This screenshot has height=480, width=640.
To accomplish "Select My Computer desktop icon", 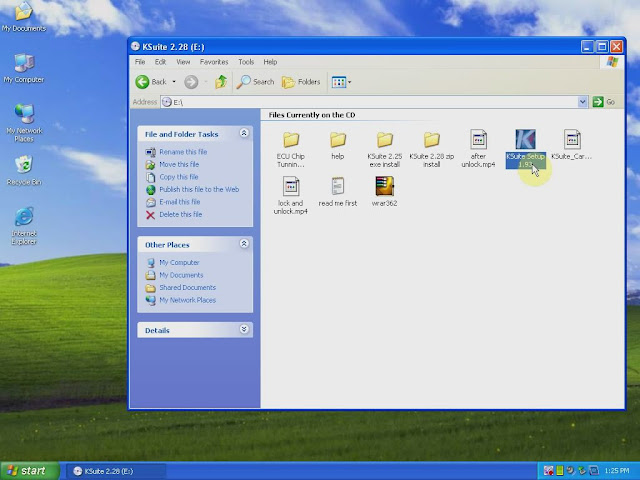I will (24, 68).
